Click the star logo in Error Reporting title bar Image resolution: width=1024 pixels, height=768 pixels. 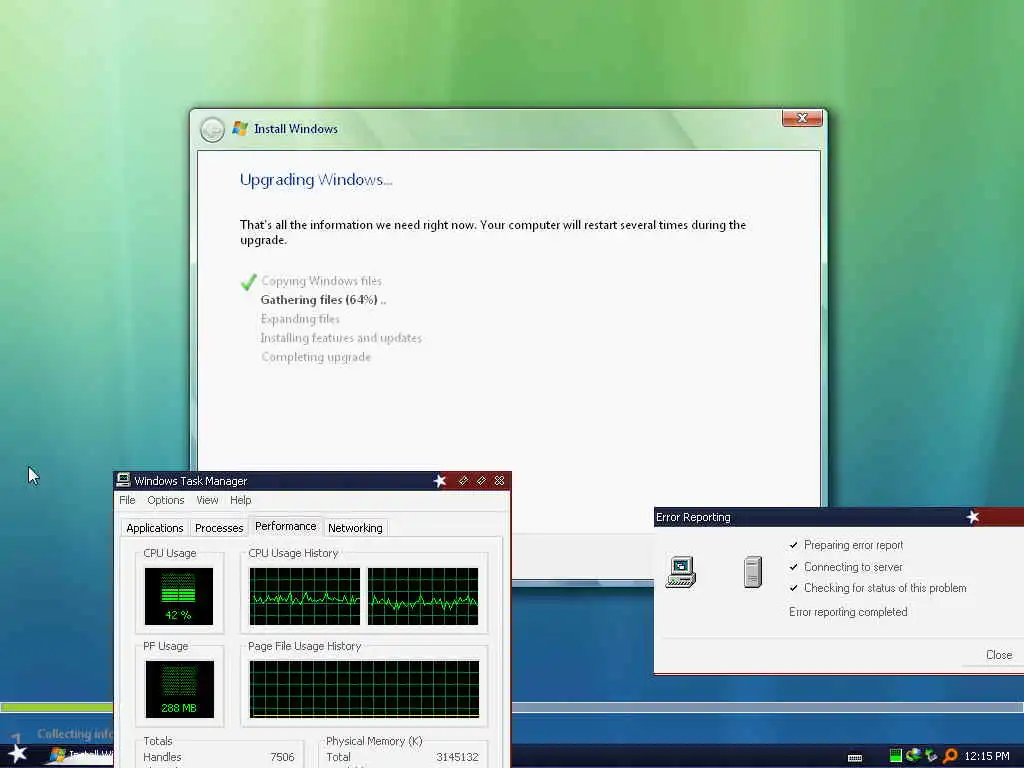pyautogui.click(x=972, y=517)
